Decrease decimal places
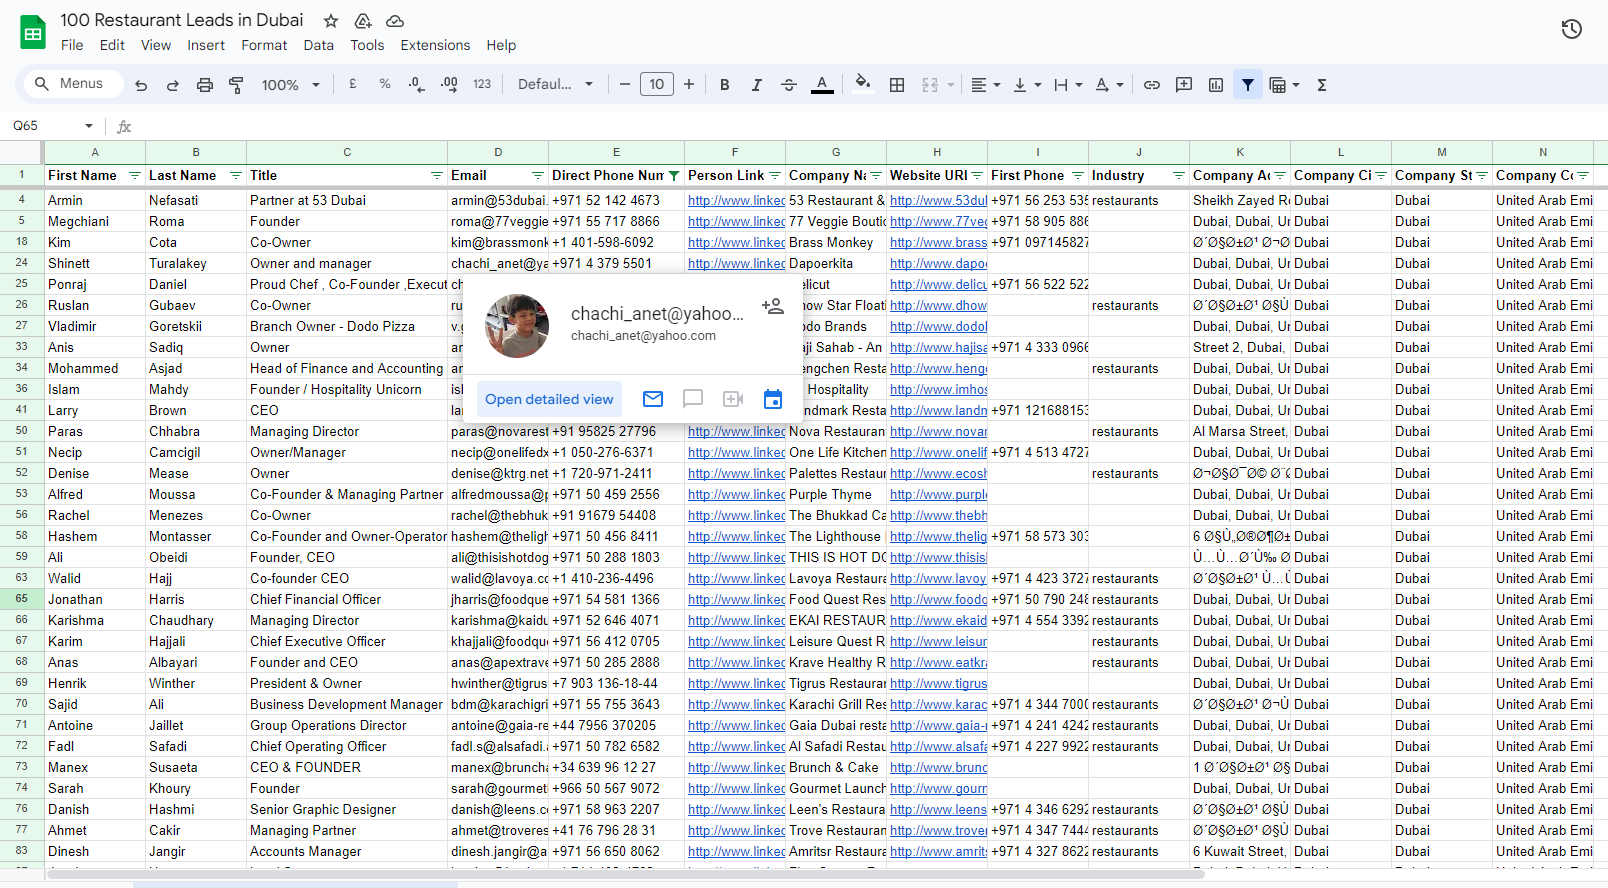This screenshot has height=888, width=1608. (x=417, y=85)
